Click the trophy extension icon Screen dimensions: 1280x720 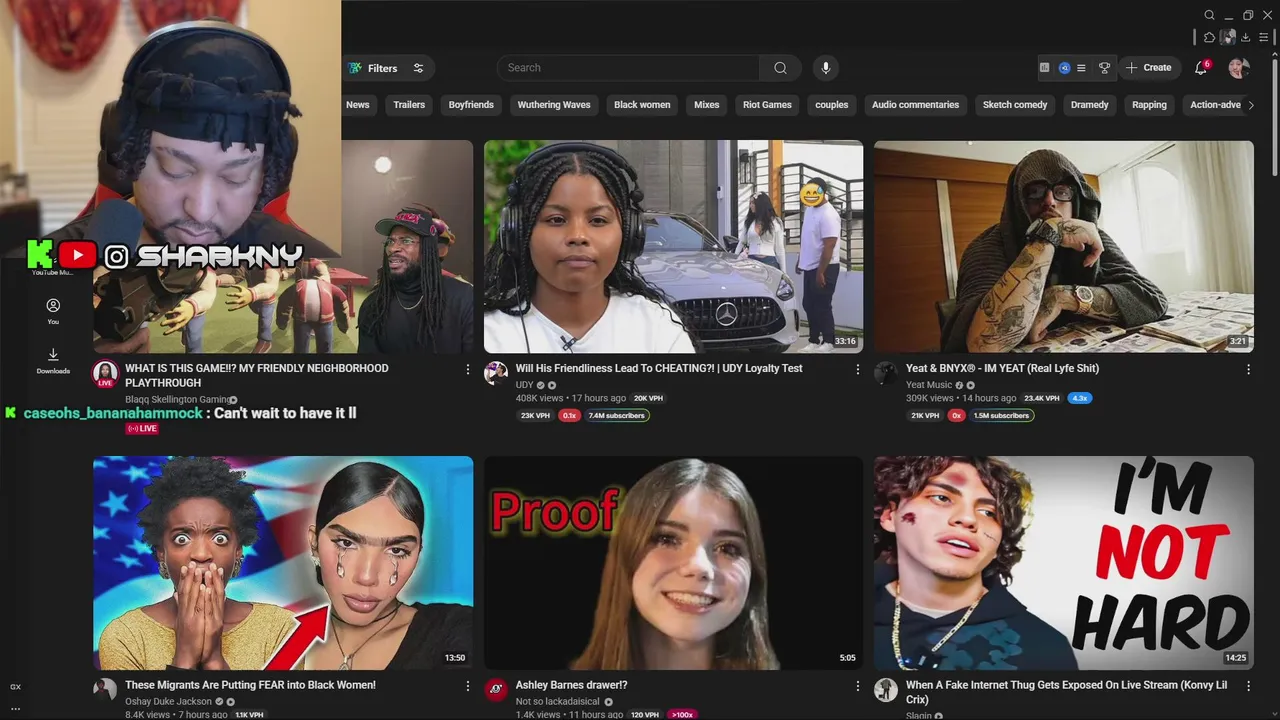coord(1104,68)
